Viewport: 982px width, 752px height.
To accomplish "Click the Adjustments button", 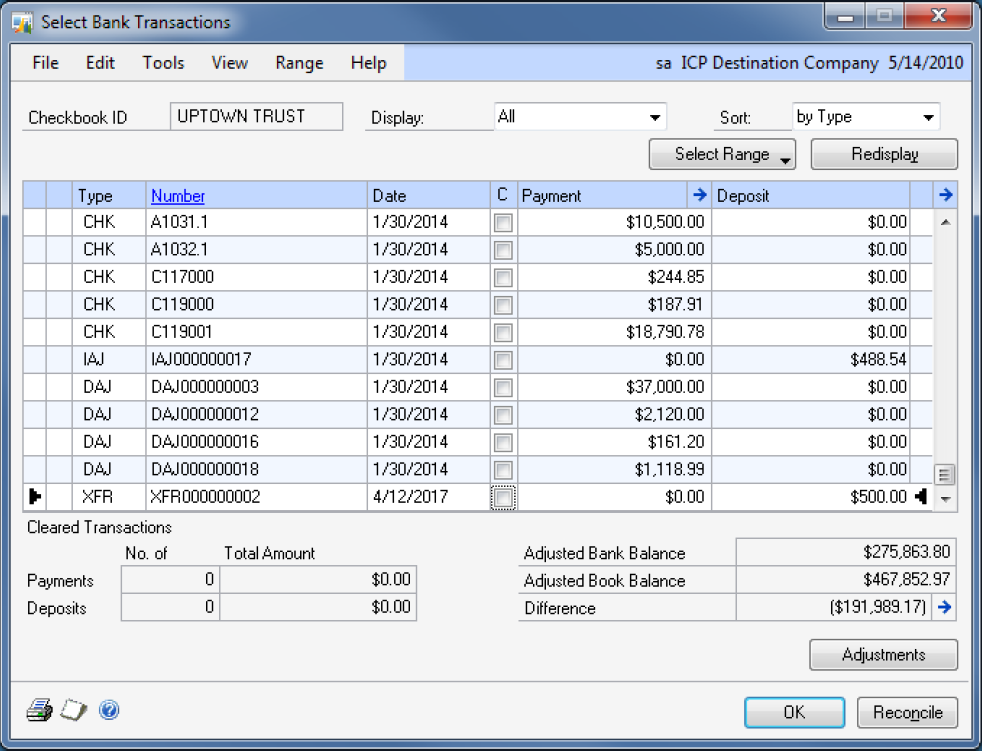I will tap(883, 655).
